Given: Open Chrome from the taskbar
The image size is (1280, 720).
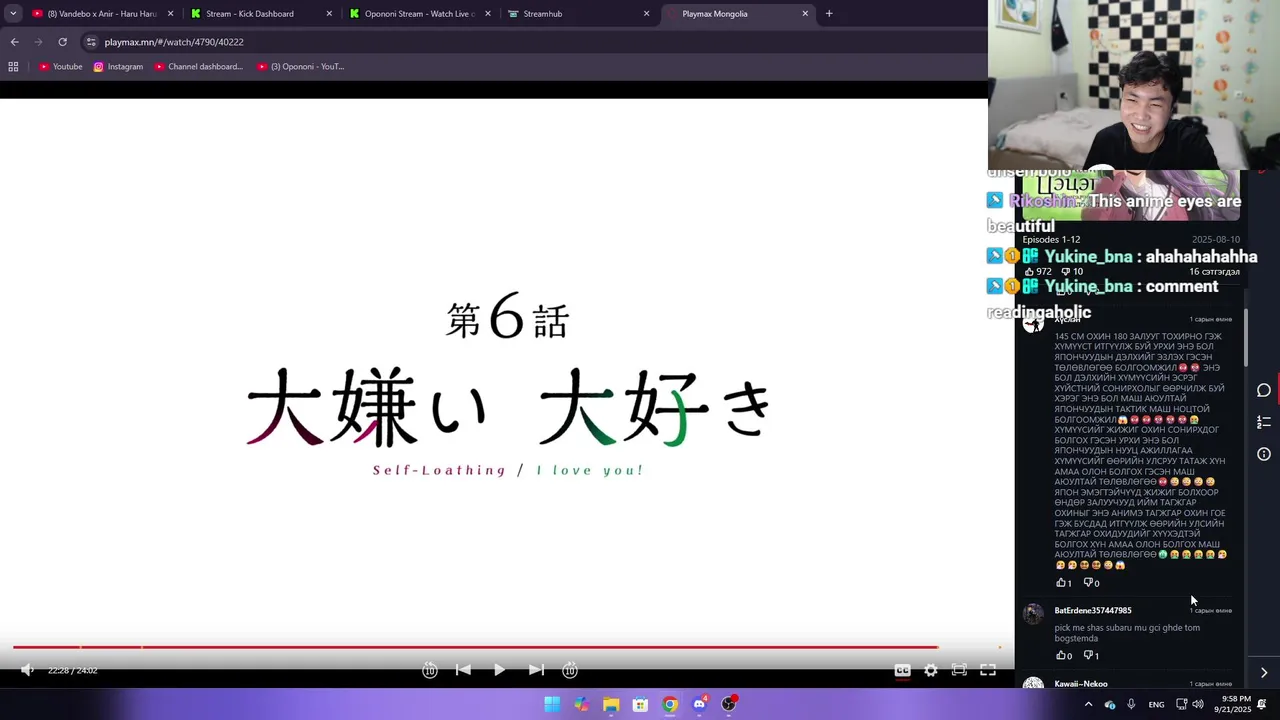Looking at the screenshot, I should 670,704.
